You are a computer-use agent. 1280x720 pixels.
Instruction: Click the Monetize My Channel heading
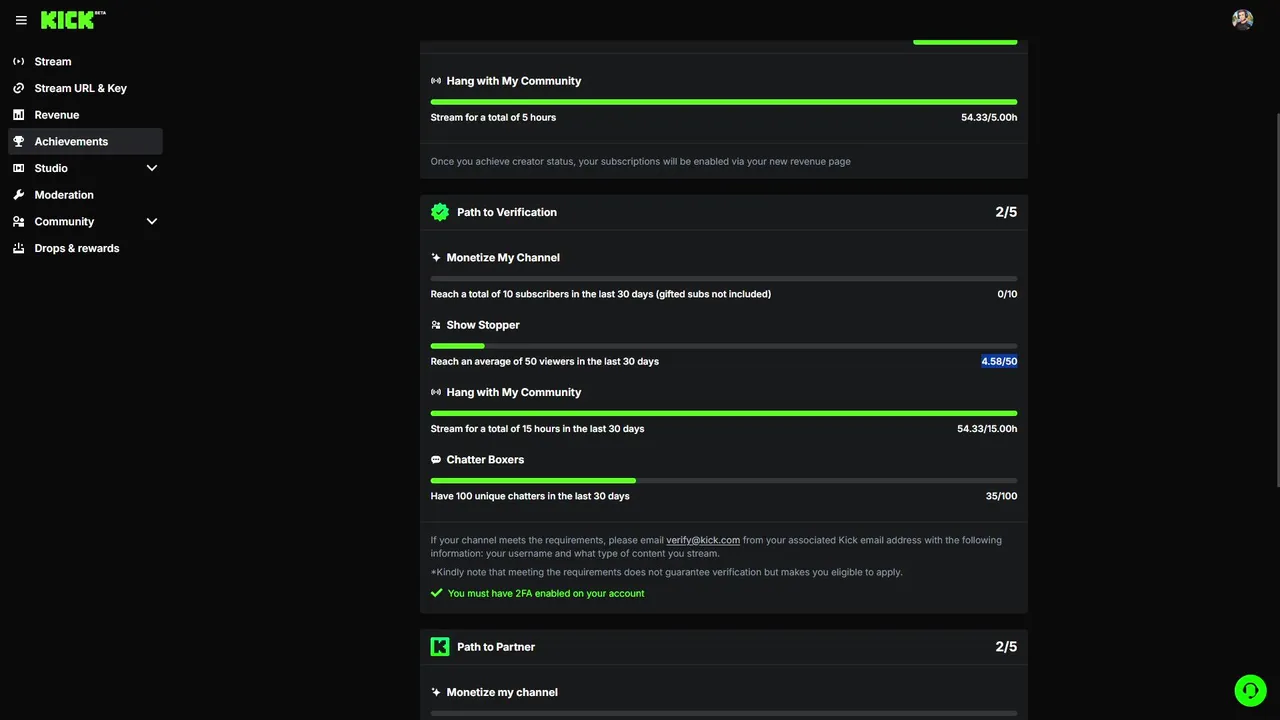tap(503, 258)
